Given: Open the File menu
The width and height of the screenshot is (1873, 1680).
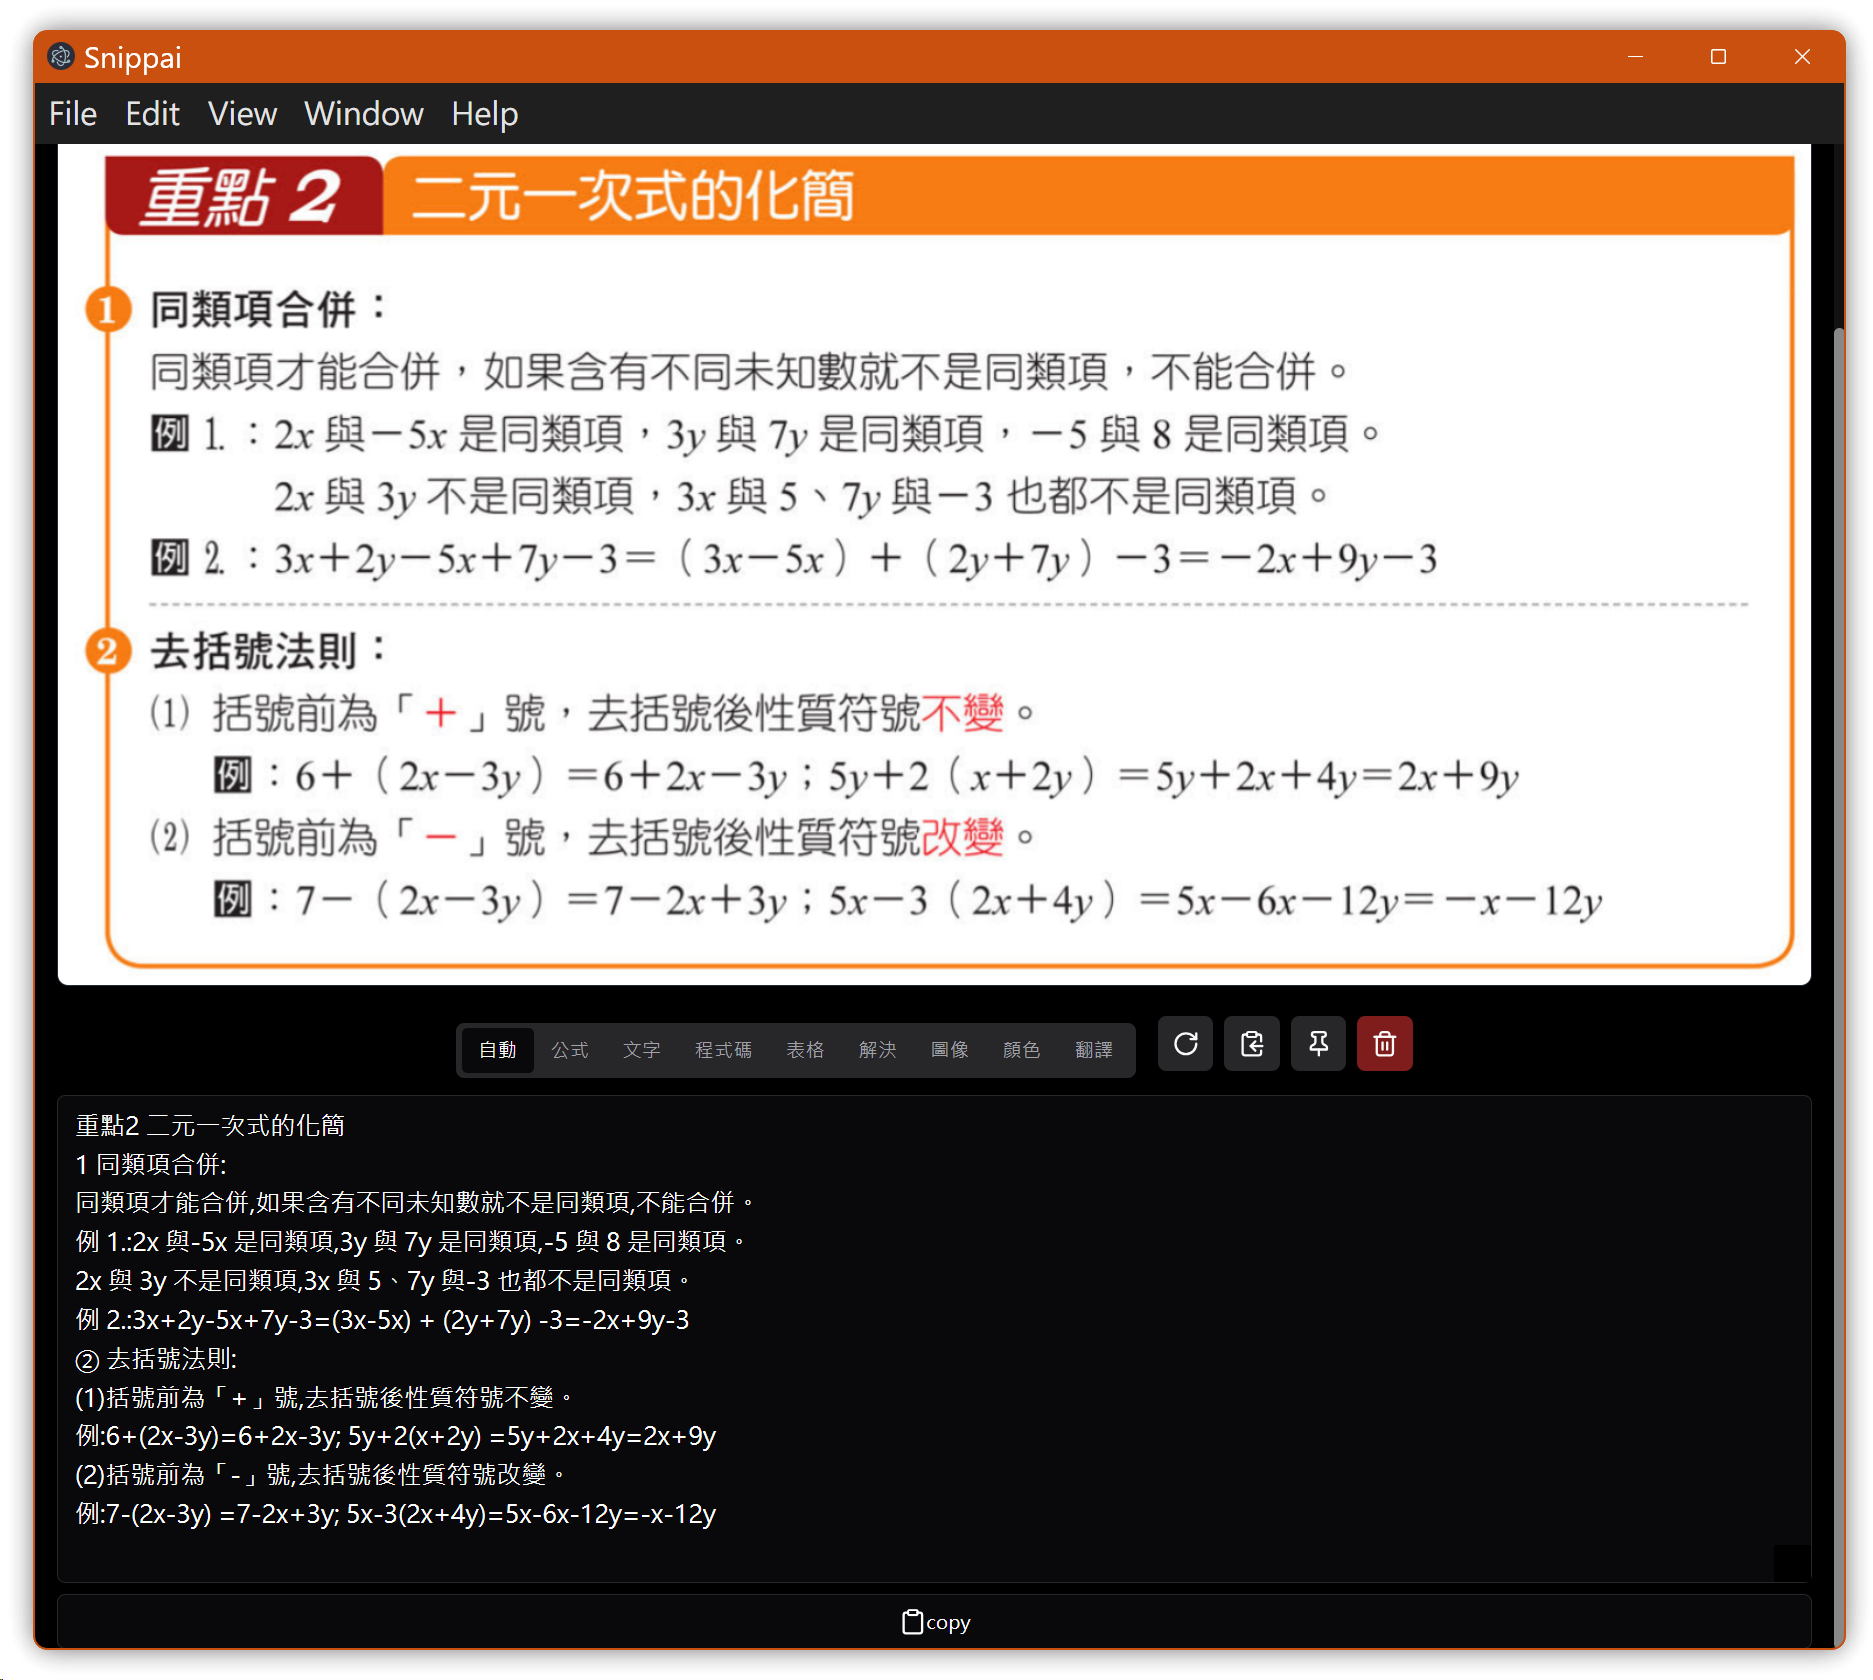Looking at the screenshot, I should pos(73,114).
